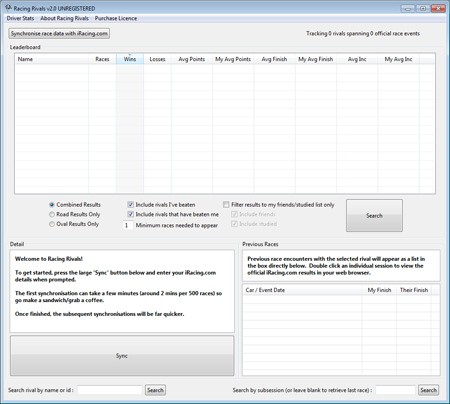This screenshot has width=450, height=404.
Task: Click Search button next to rival name field
Action: coord(155,390)
